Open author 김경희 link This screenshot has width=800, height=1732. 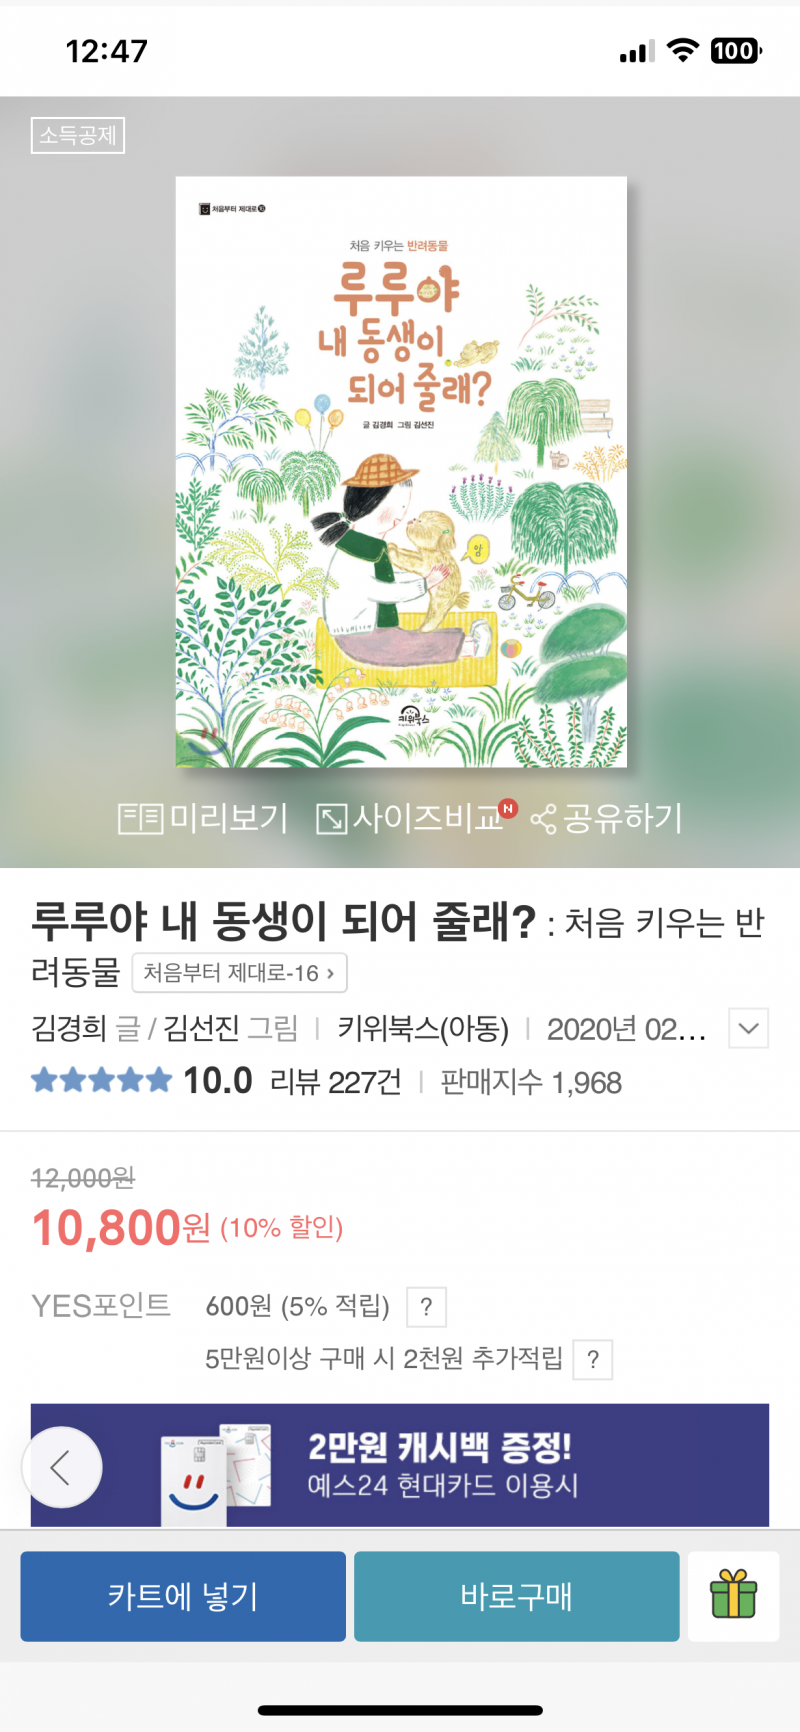pos(68,1028)
